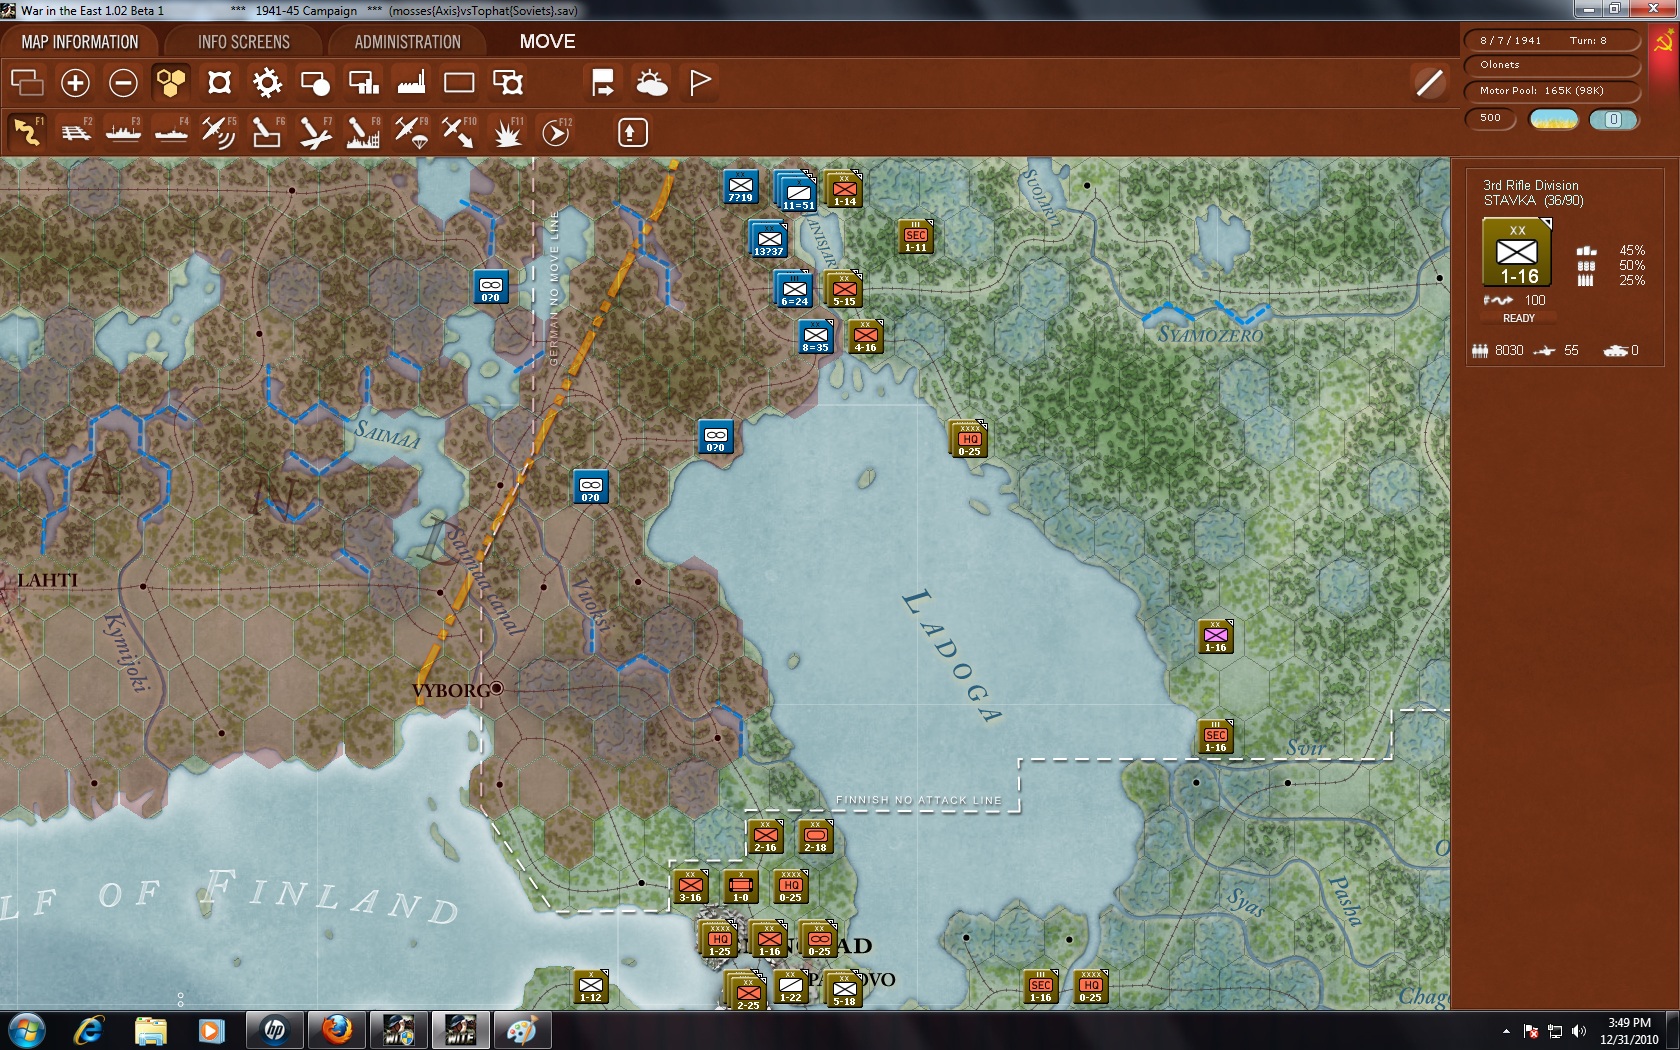Click the rectangle with frame overlay icon
1680x1050 pixels.
click(507, 83)
